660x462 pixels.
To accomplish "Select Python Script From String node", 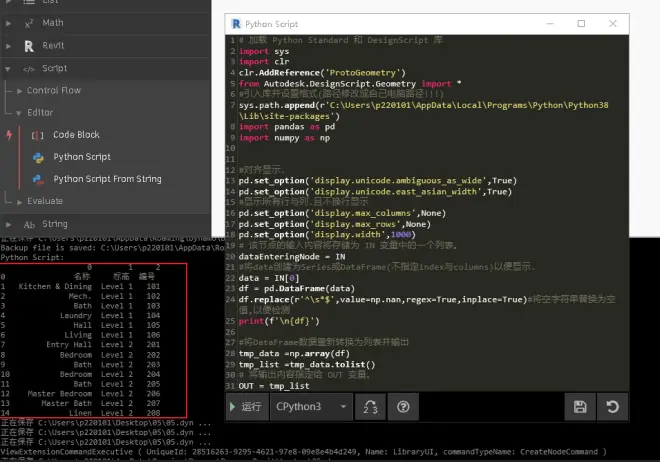I will tap(107, 179).
